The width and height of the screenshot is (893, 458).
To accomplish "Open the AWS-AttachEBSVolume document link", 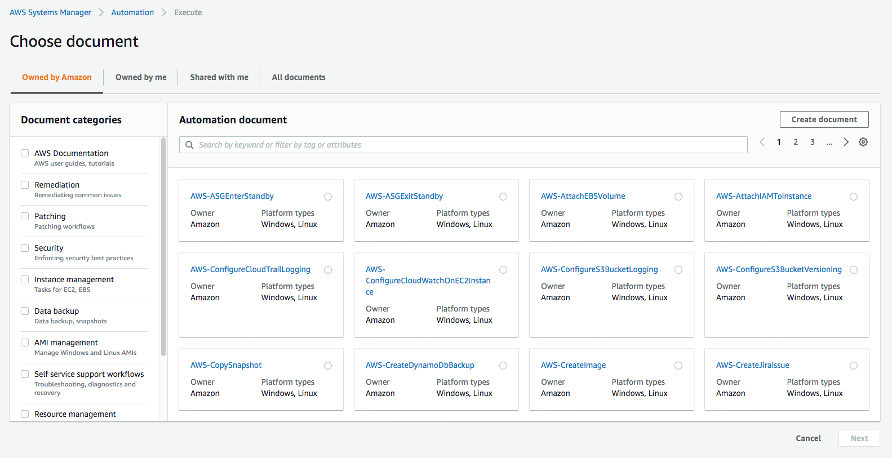I will (x=583, y=196).
